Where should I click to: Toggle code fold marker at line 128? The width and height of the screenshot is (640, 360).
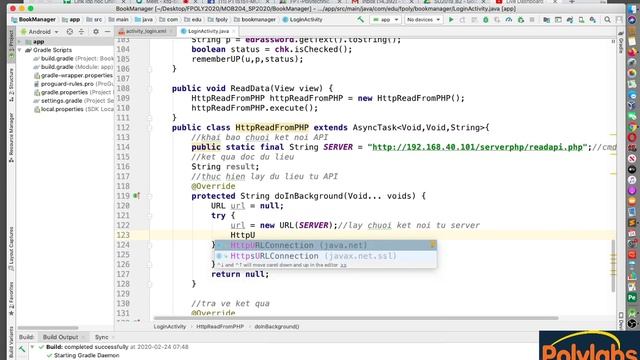150,284
